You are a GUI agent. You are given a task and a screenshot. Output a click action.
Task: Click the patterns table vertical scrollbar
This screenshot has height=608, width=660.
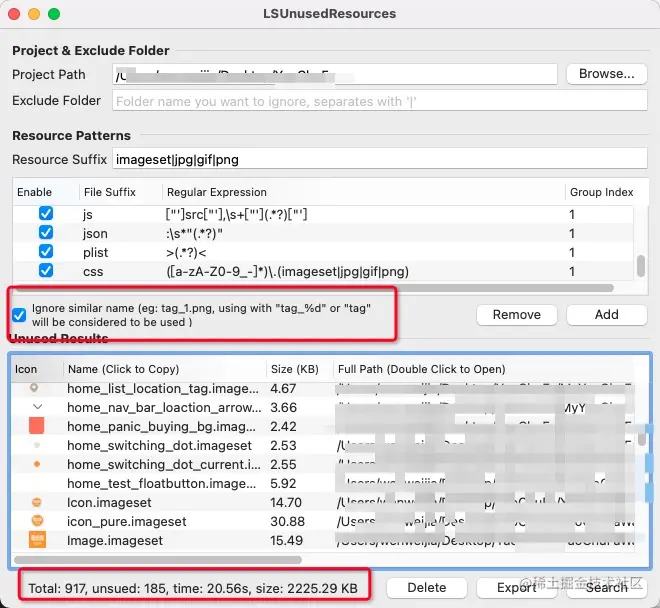pos(641,266)
